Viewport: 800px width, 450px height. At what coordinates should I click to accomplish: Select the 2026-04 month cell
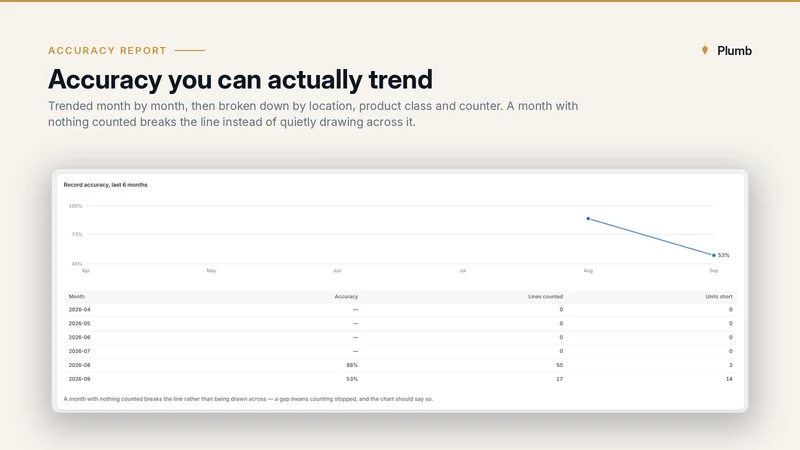pyautogui.click(x=80, y=310)
